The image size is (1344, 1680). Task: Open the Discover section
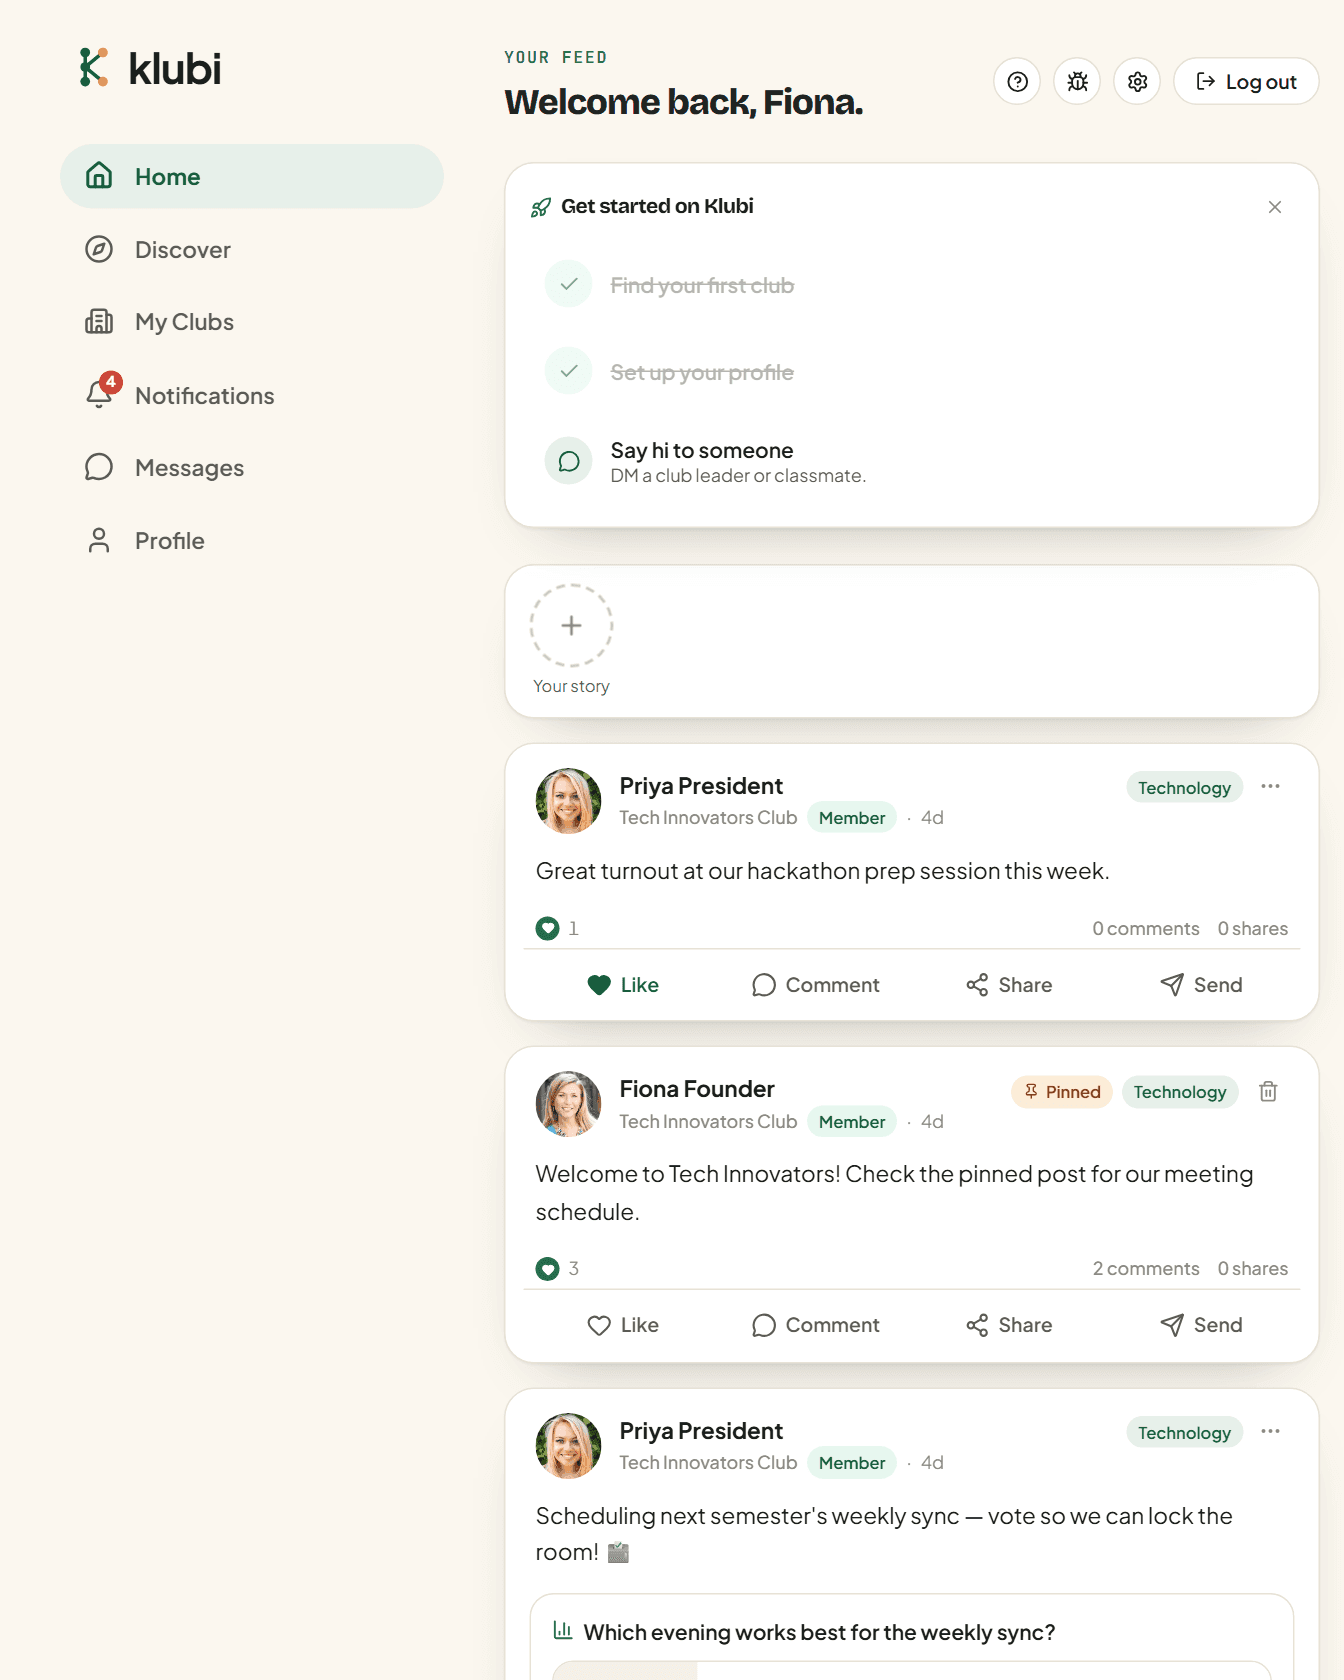pos(252,250)
